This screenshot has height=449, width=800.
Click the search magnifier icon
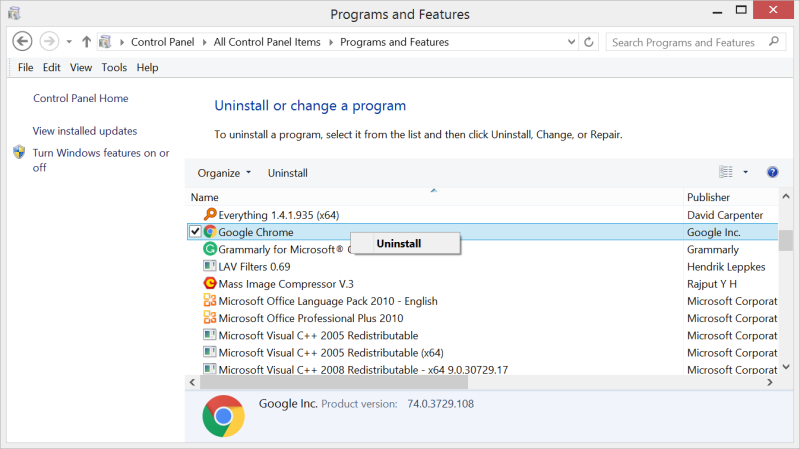click(774, 41)
